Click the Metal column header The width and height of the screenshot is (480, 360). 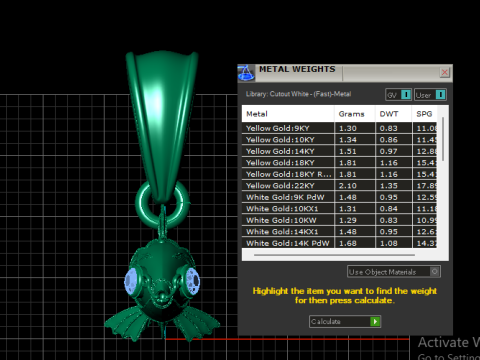[288, 114]
